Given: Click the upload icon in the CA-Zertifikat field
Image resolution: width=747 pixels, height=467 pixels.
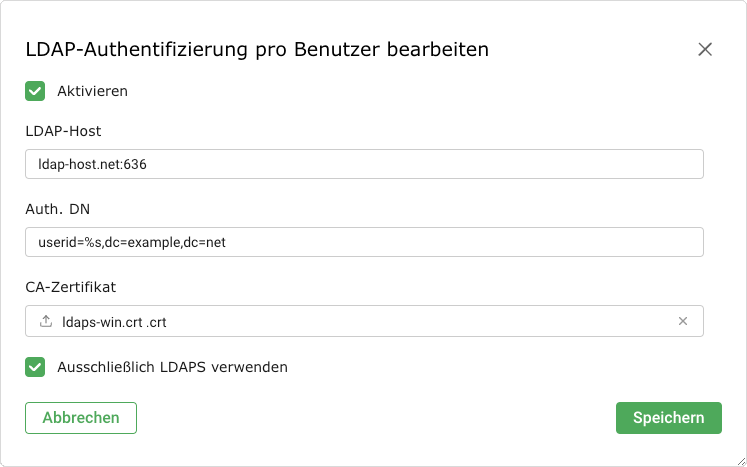Looking at the screenshot, I should (x=45, y=322).
